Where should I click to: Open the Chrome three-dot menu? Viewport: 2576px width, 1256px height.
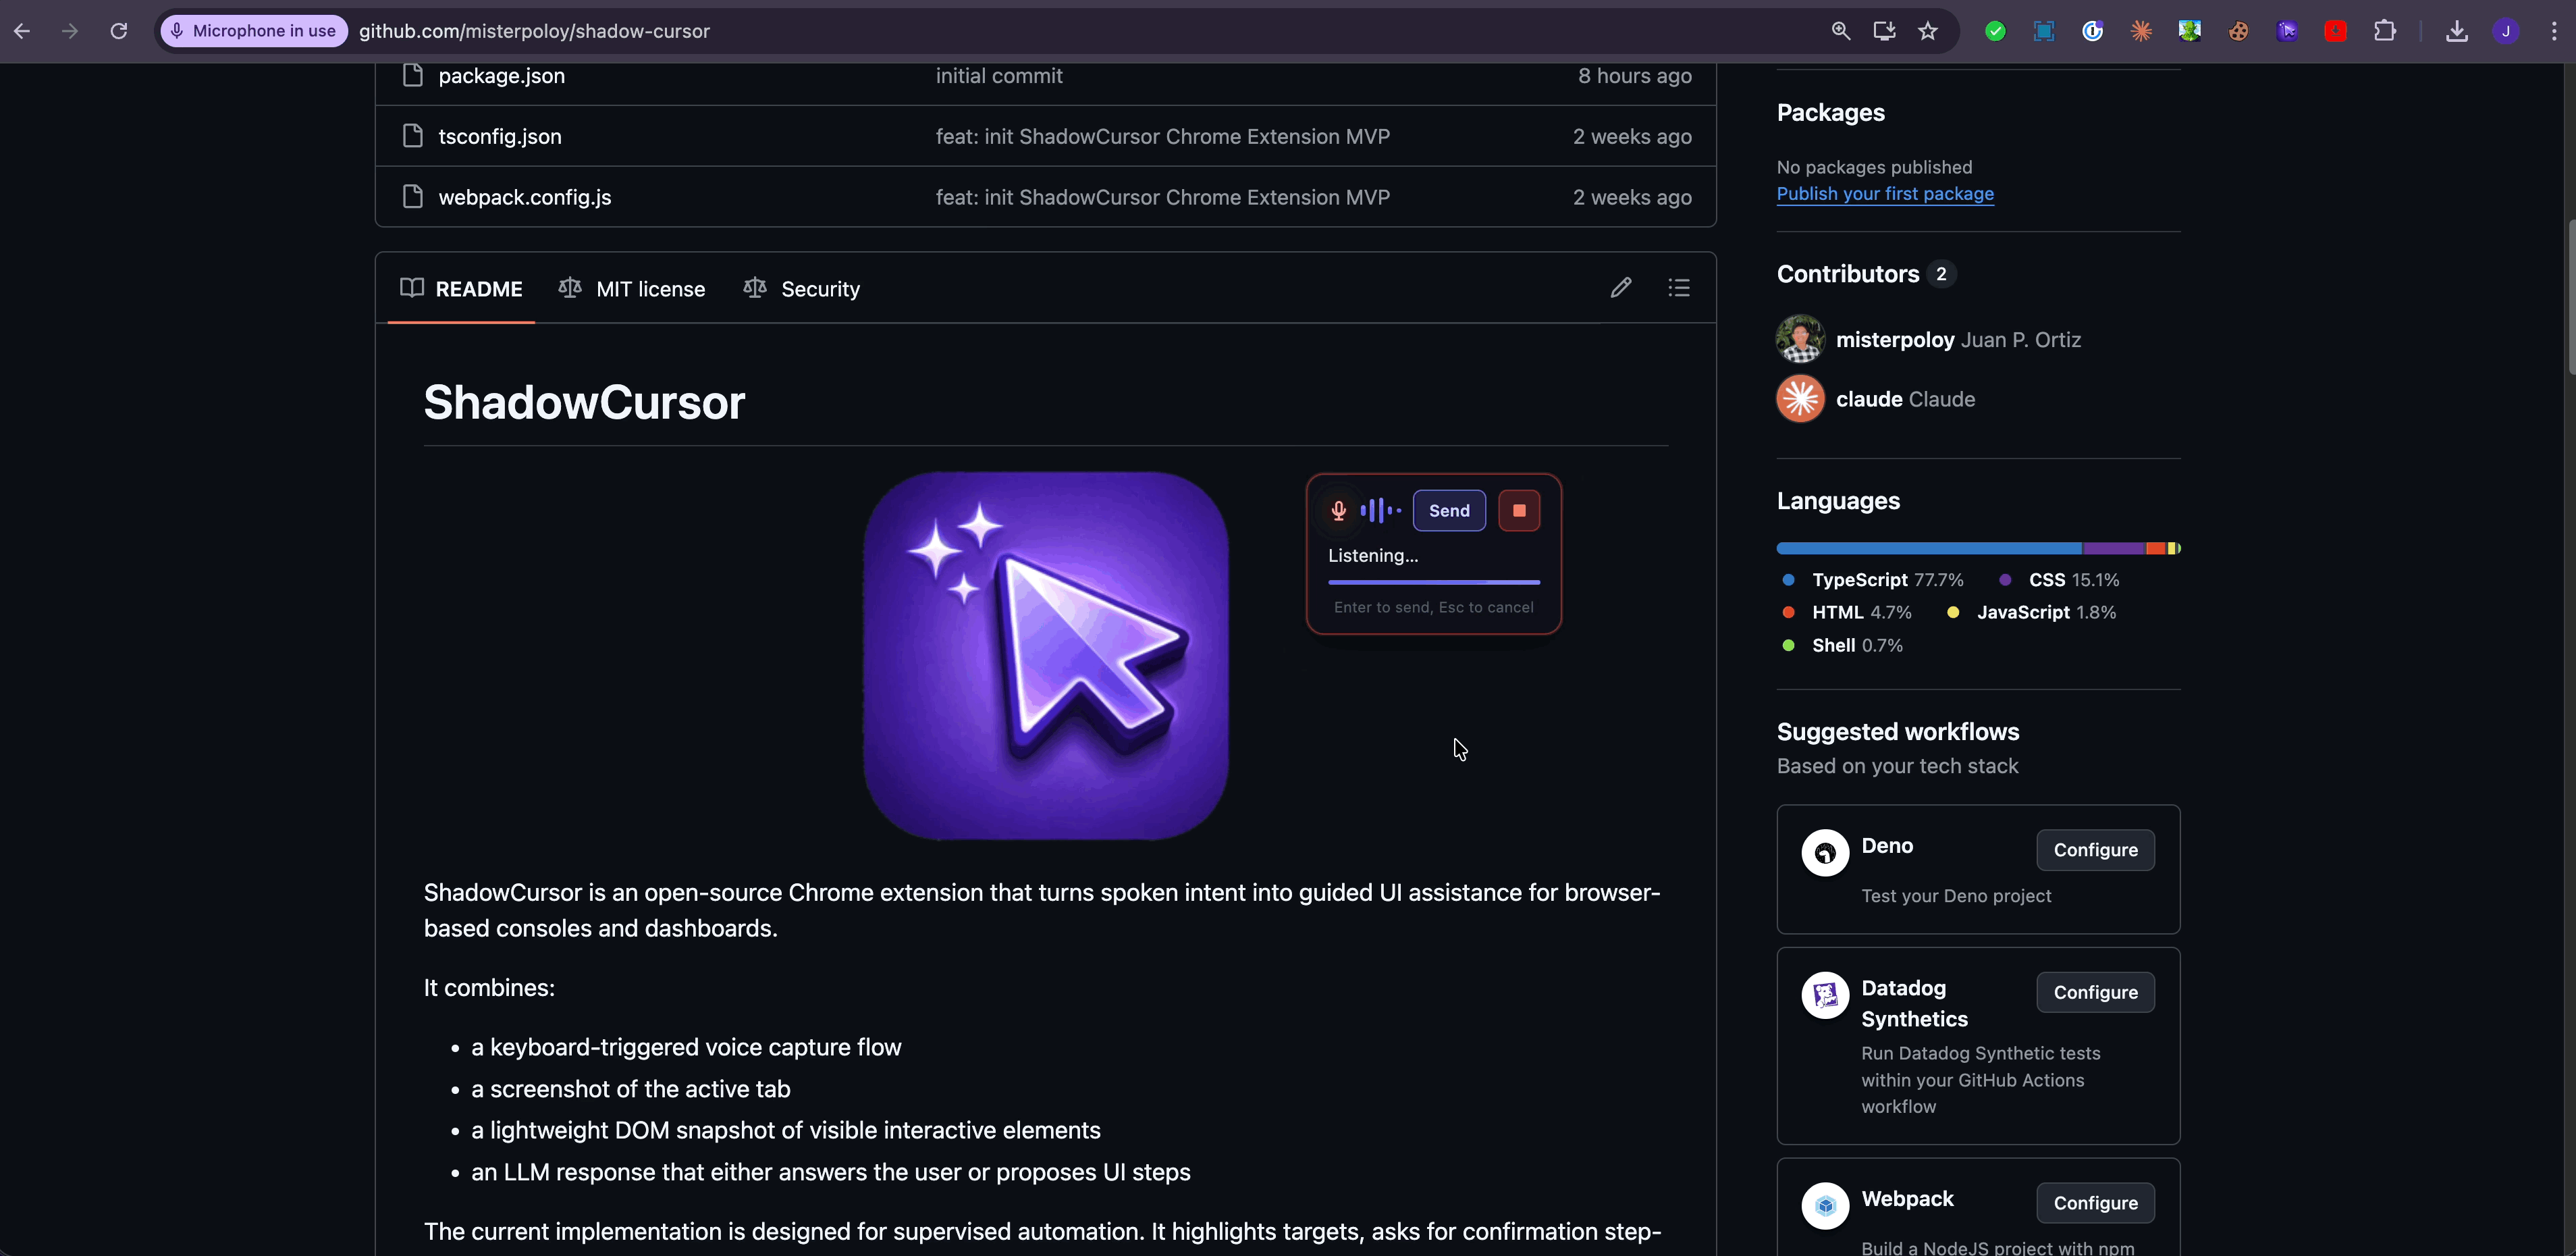tap(2554, 31)
